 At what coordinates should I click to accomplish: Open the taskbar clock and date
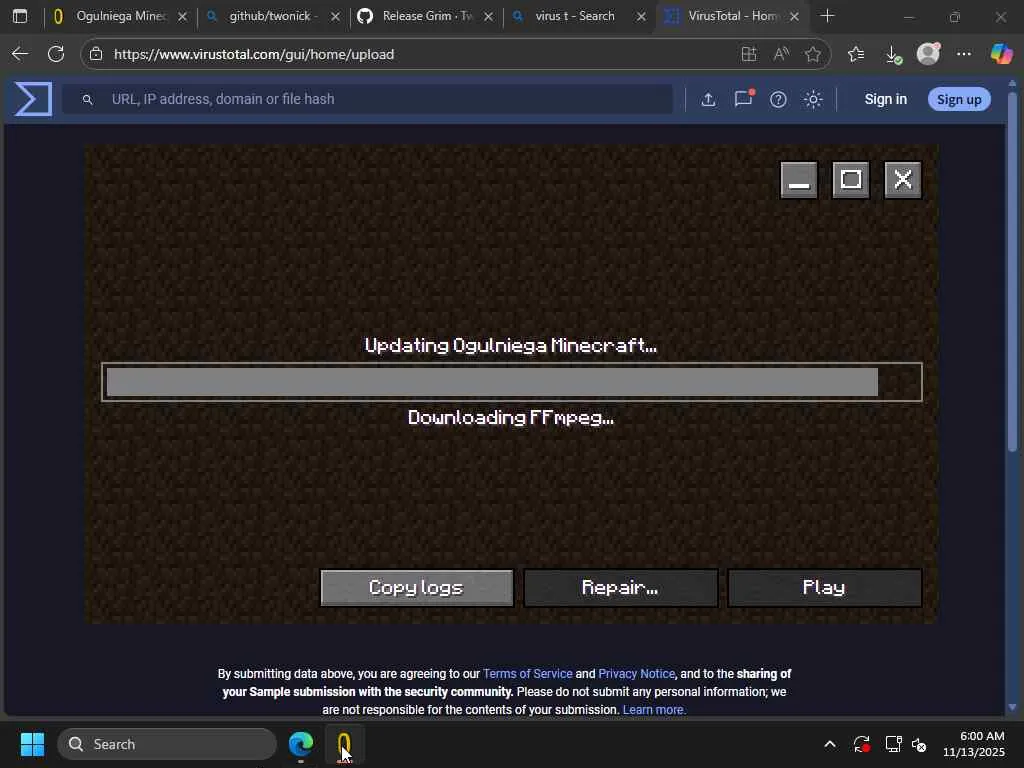[974, 744]
